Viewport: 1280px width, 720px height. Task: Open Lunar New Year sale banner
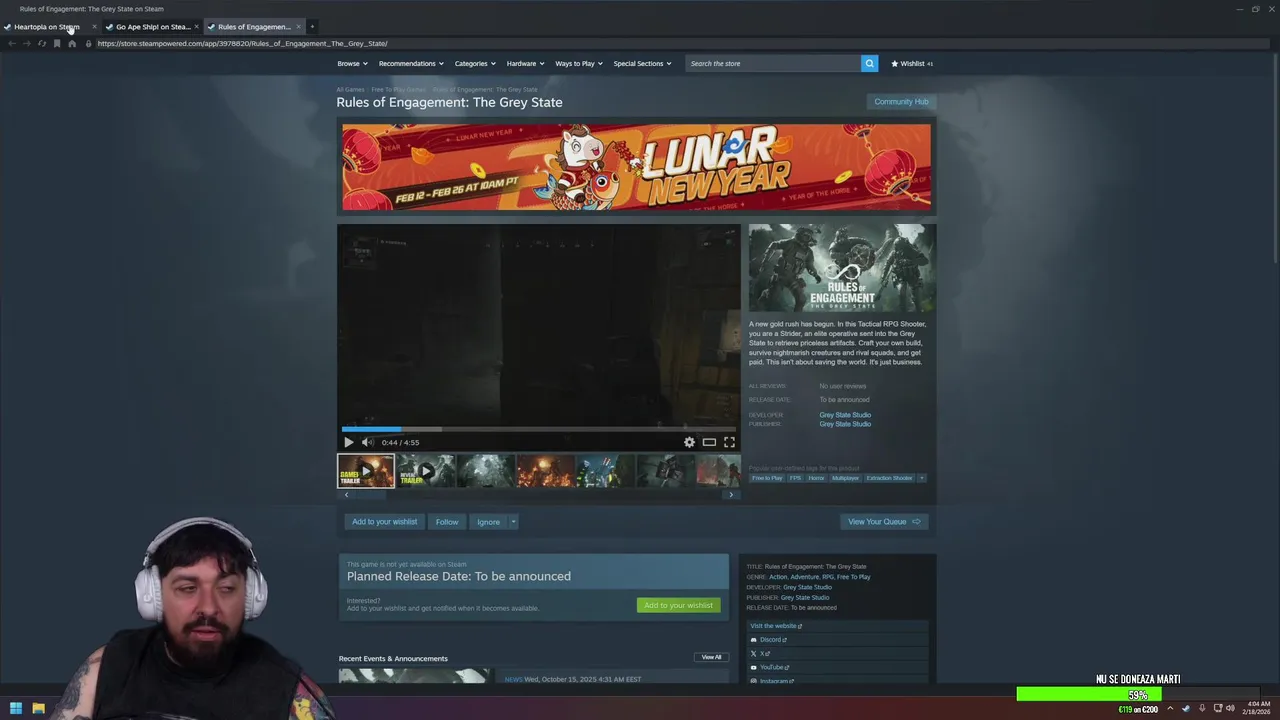636,167
